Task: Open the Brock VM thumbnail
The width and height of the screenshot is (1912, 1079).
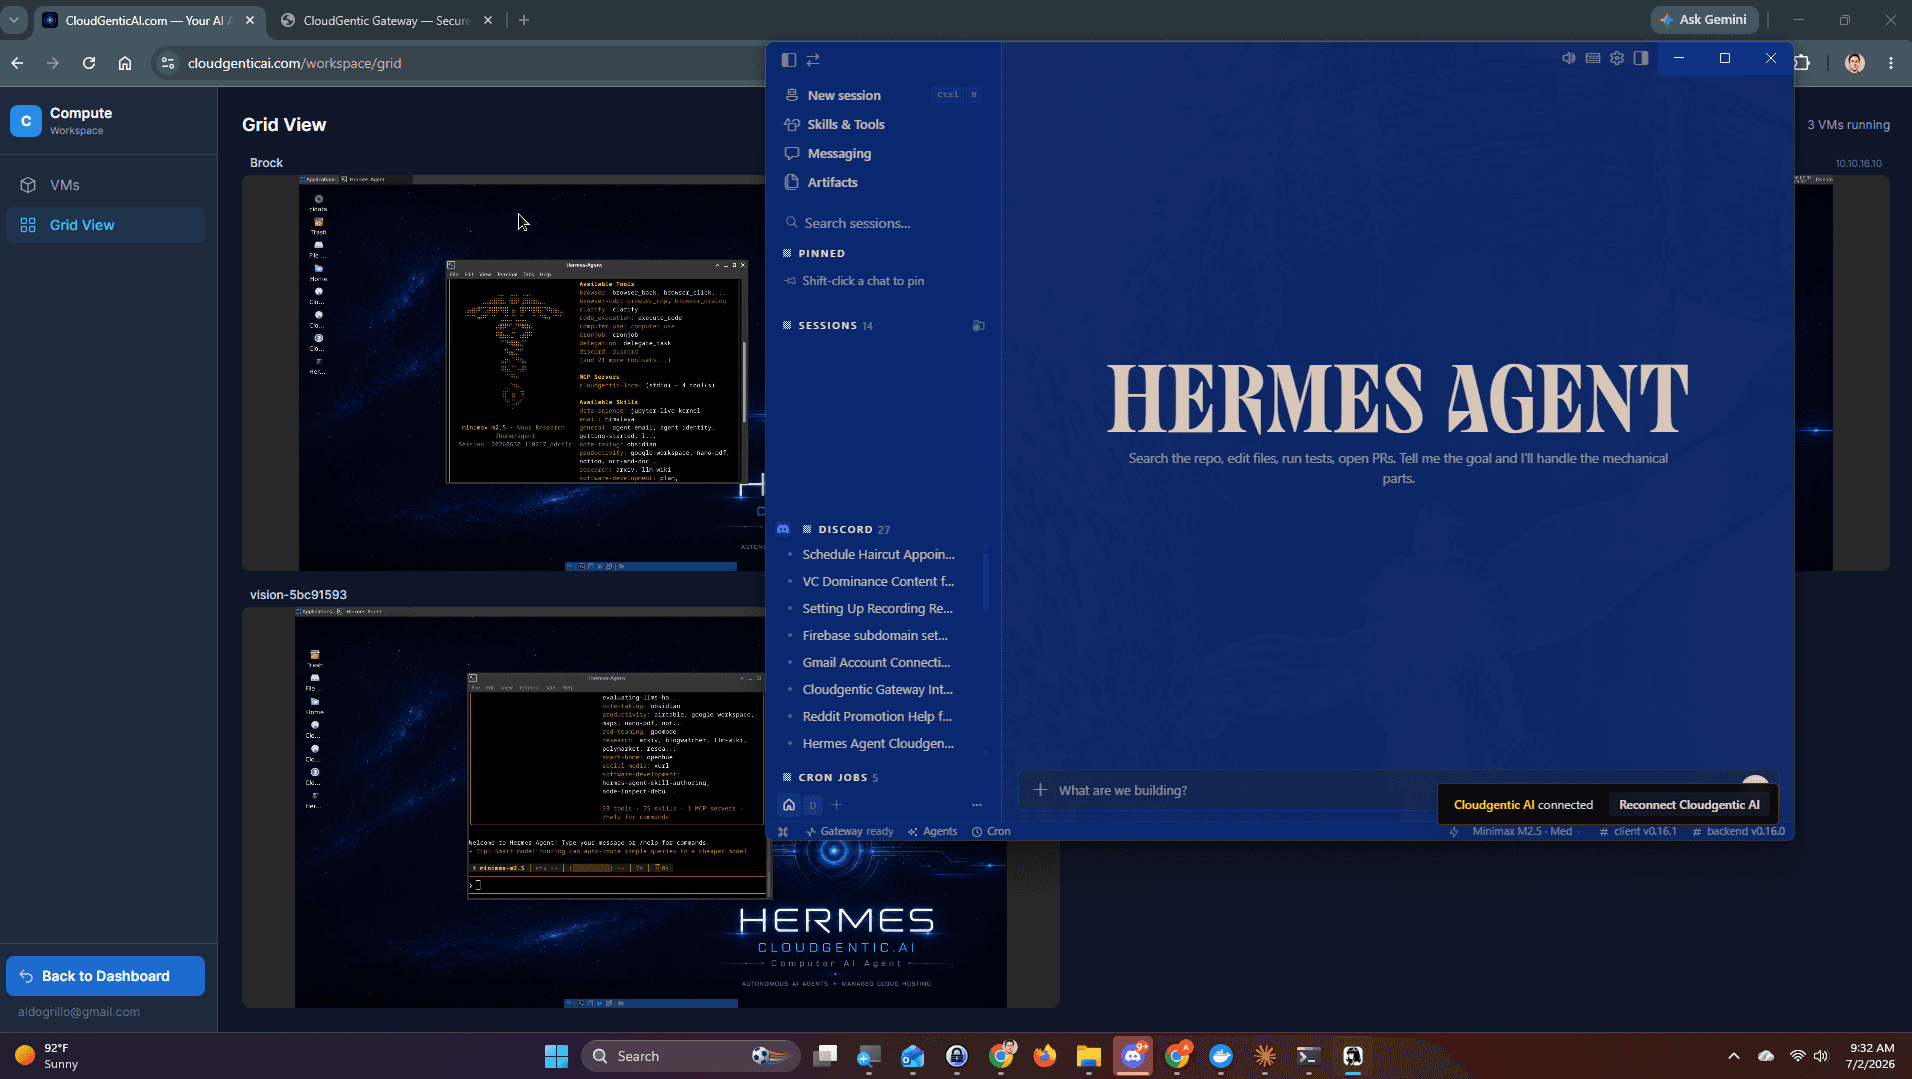Action: (x=504, y=374)
